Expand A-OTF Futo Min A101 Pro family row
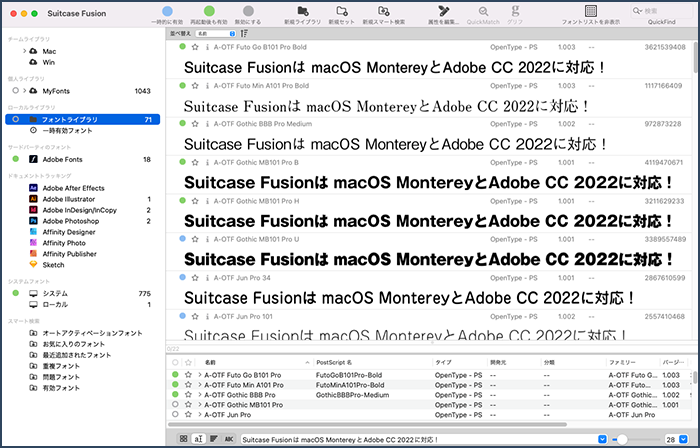700x448 pixels. pos(200,385)
